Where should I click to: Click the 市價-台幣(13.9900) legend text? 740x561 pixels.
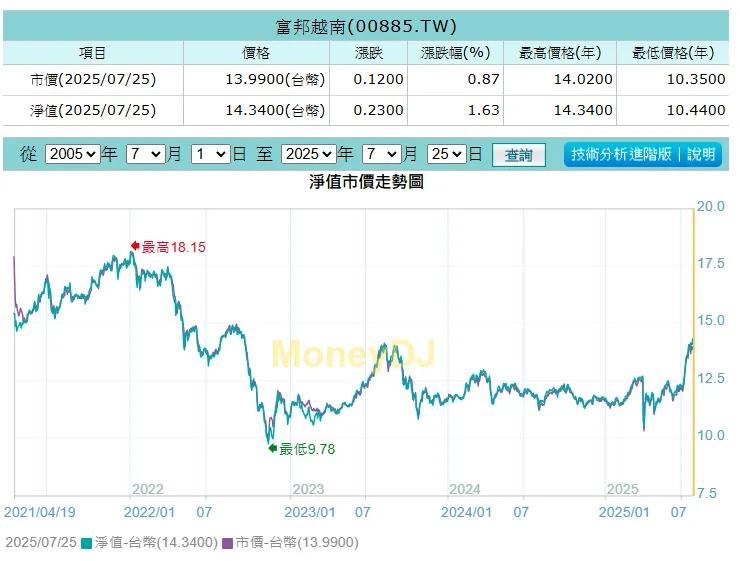(297, 543)
